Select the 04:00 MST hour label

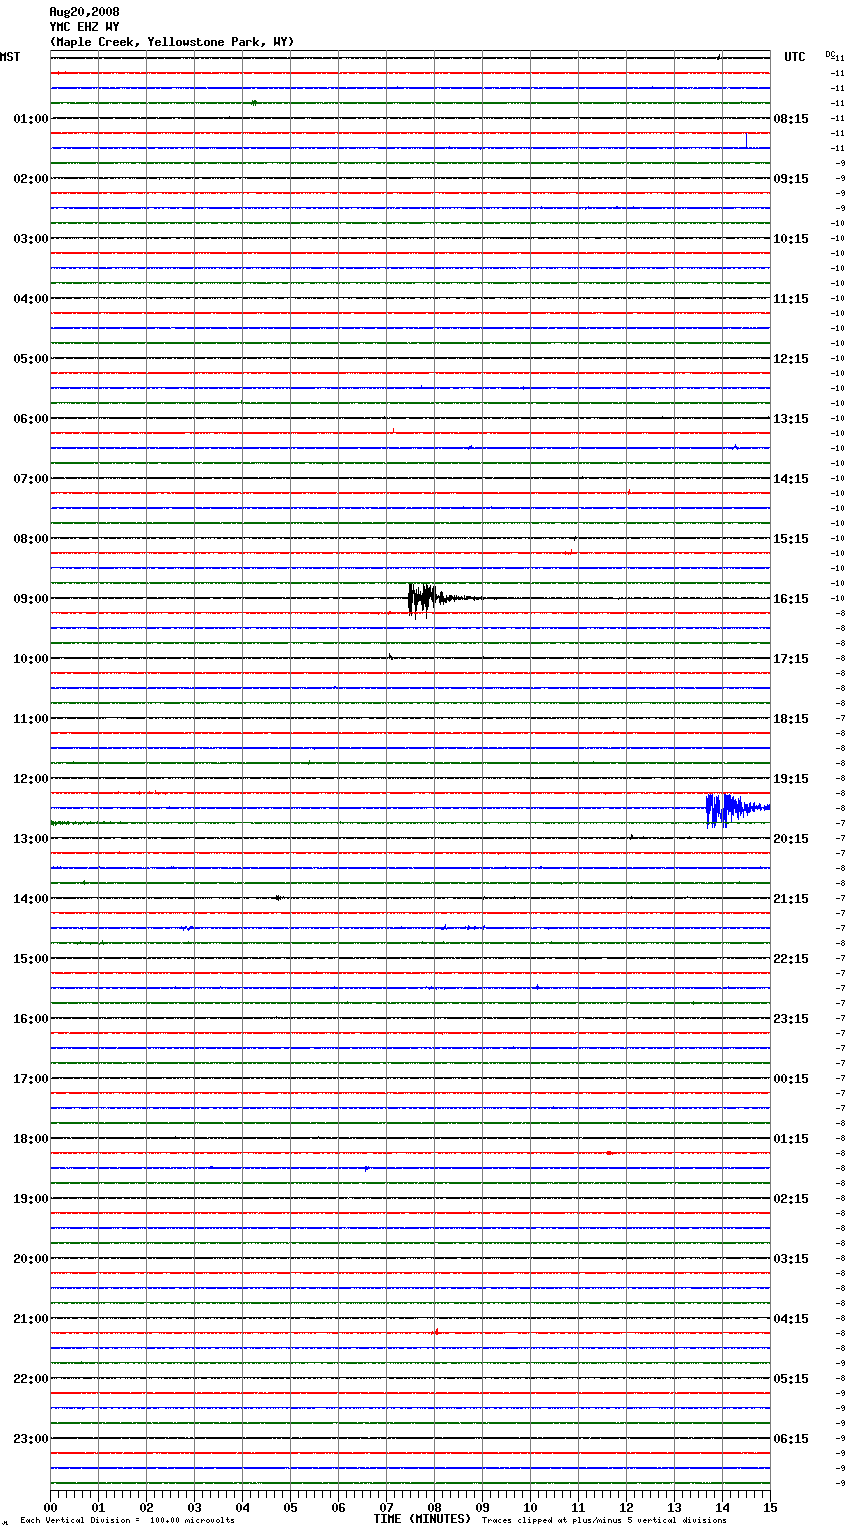point(30,299)
